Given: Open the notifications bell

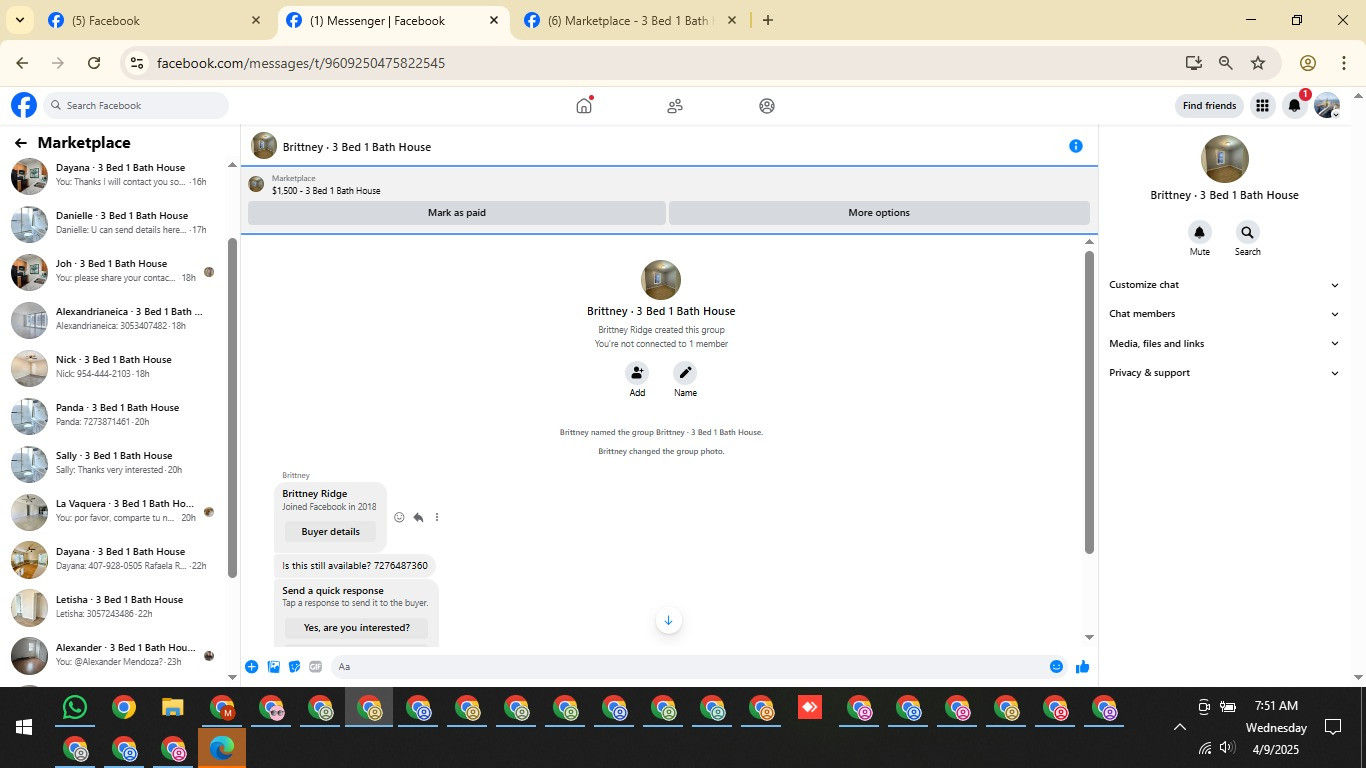Looking at the screenshot, I should tap(1295, 105).
